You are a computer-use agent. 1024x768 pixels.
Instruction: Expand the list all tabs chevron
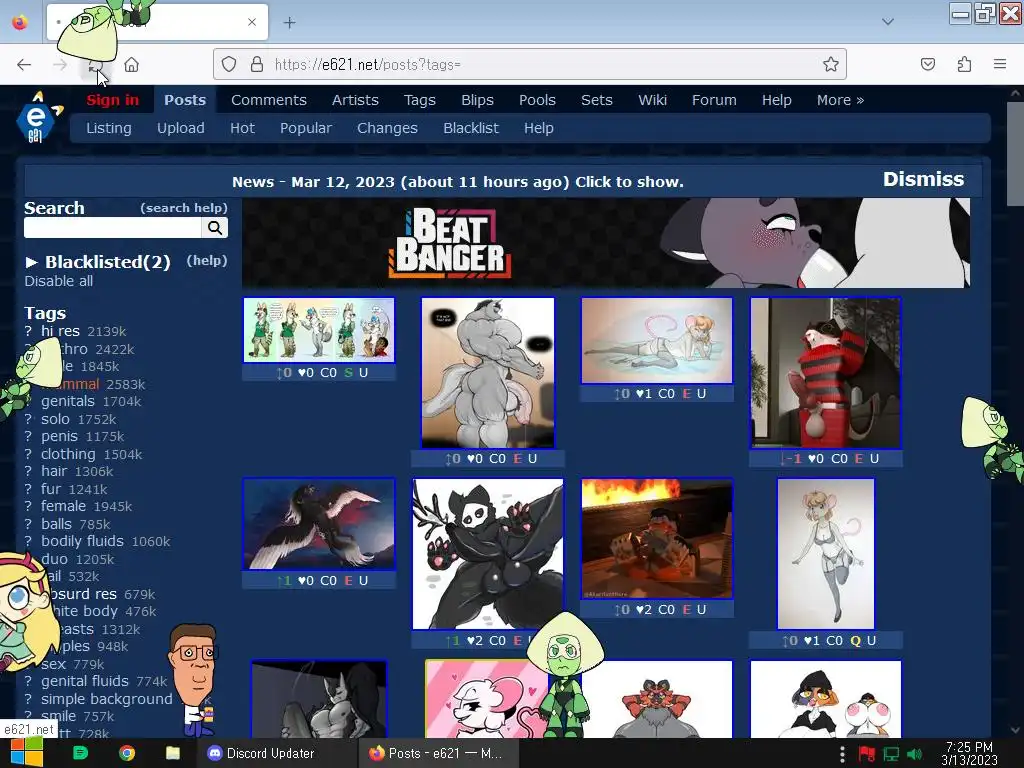888,22
